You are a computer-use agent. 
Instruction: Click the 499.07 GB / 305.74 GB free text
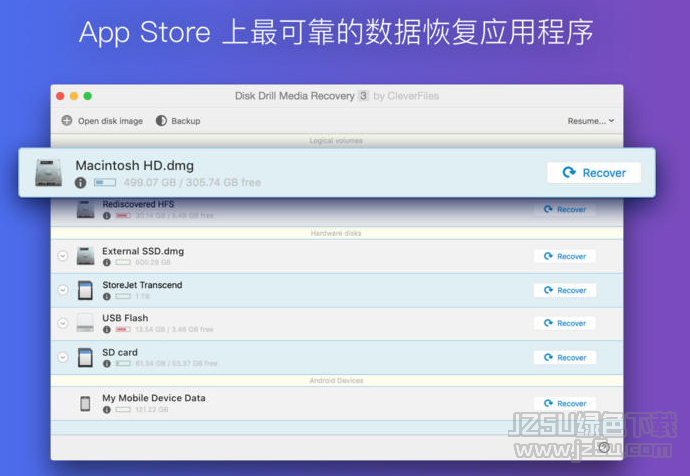pos(192,182)
